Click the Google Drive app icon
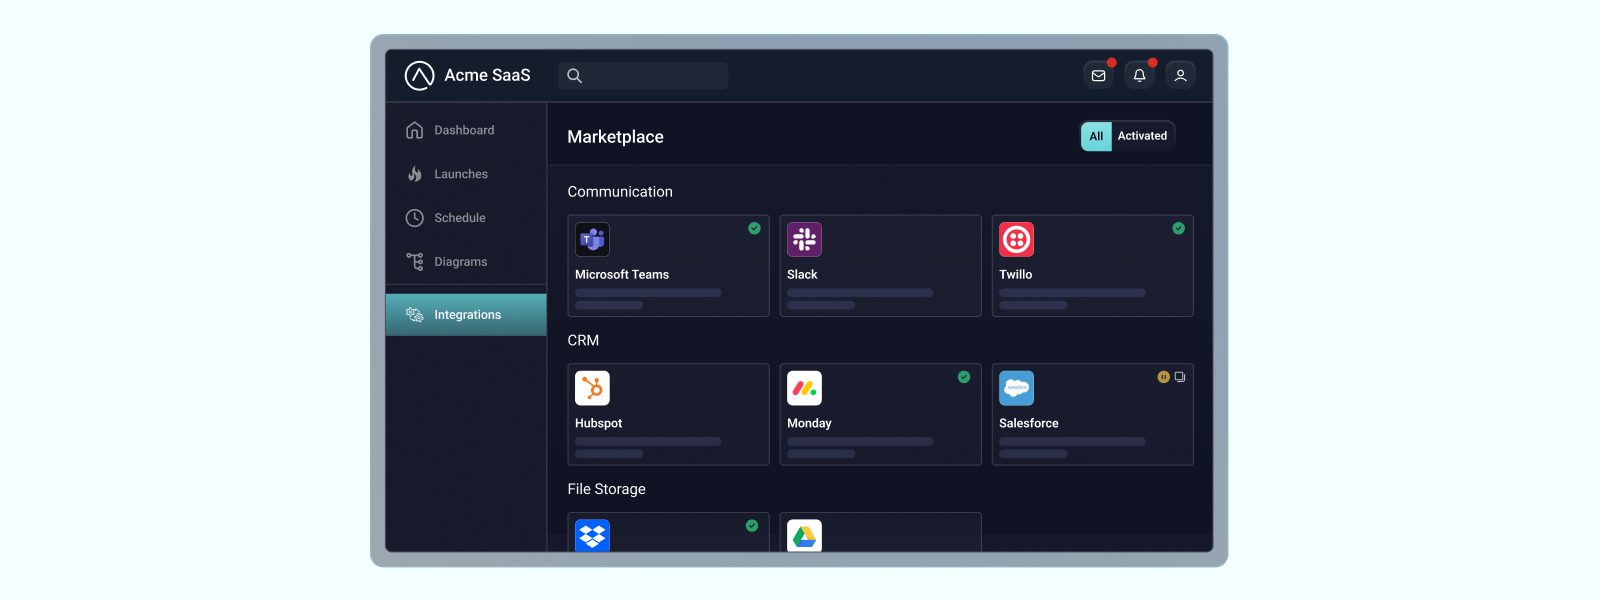This screenshot has width=1600, height=600. [x=804, y=536]
